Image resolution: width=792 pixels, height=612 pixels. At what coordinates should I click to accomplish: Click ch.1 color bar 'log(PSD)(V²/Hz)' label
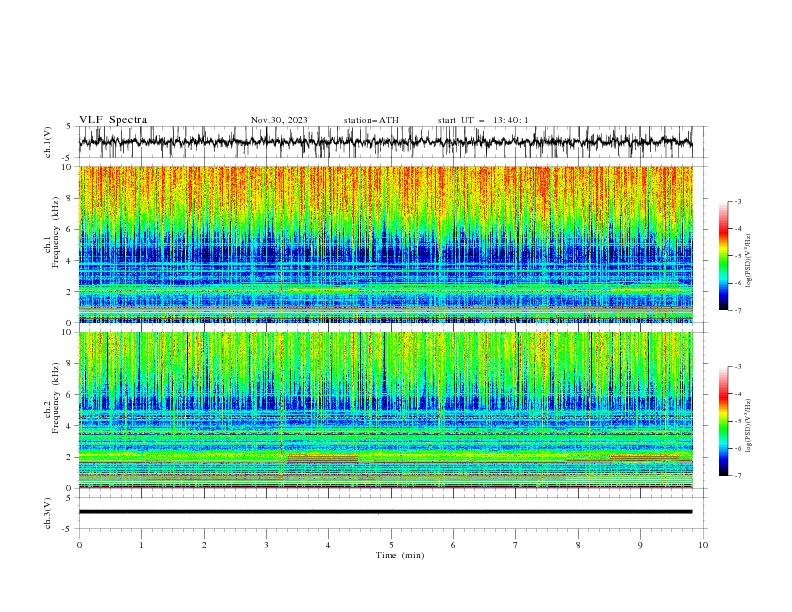[749, 261]
